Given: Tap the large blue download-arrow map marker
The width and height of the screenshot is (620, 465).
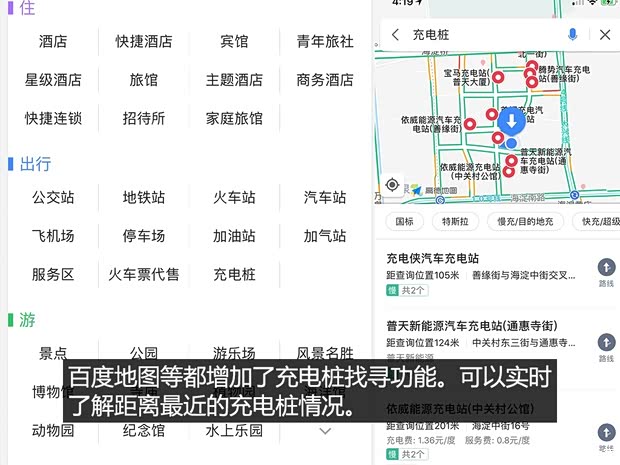Looking at the screenshot, I should pyautogui.click(x=511, y=121).
